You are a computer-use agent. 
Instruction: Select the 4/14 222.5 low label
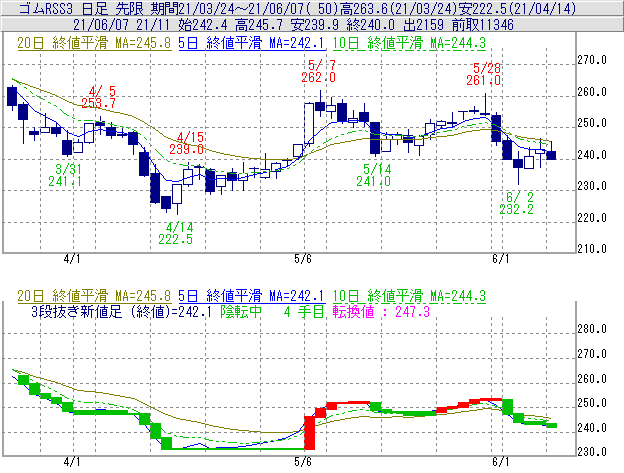pyautogui.click(x=176, y=233)
